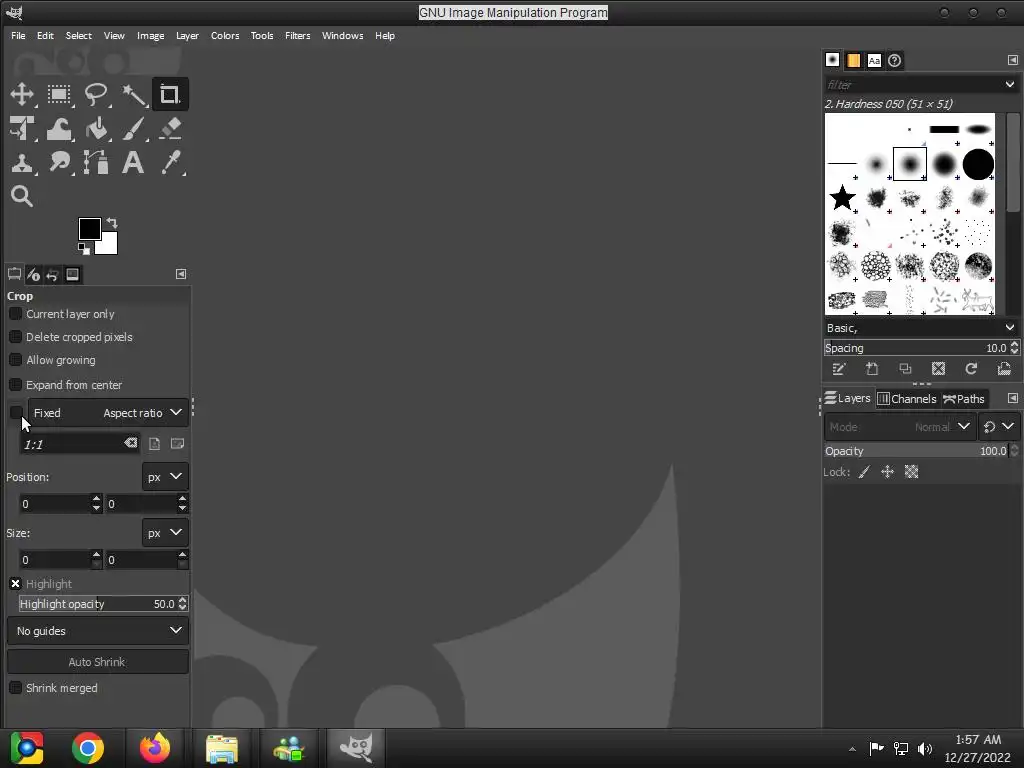Select the Unified Transform tool

[x=22, y=128]
